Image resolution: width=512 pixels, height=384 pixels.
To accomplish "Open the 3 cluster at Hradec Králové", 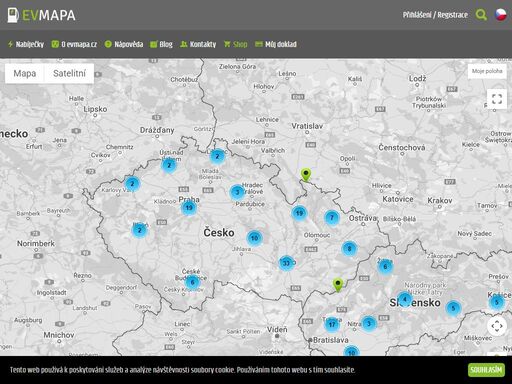I will [237, 192].
